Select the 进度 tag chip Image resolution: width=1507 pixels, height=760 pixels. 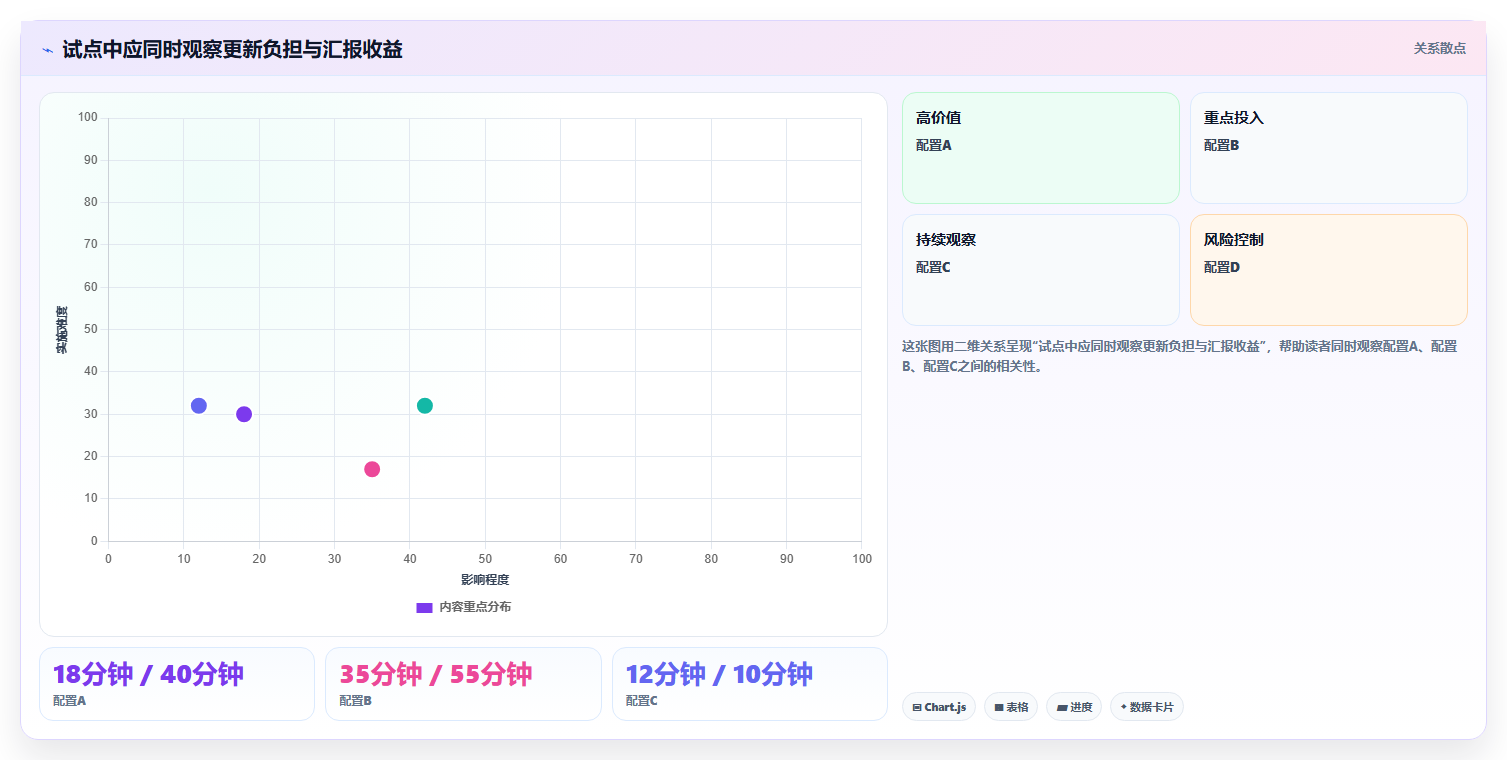(1074, 707)
